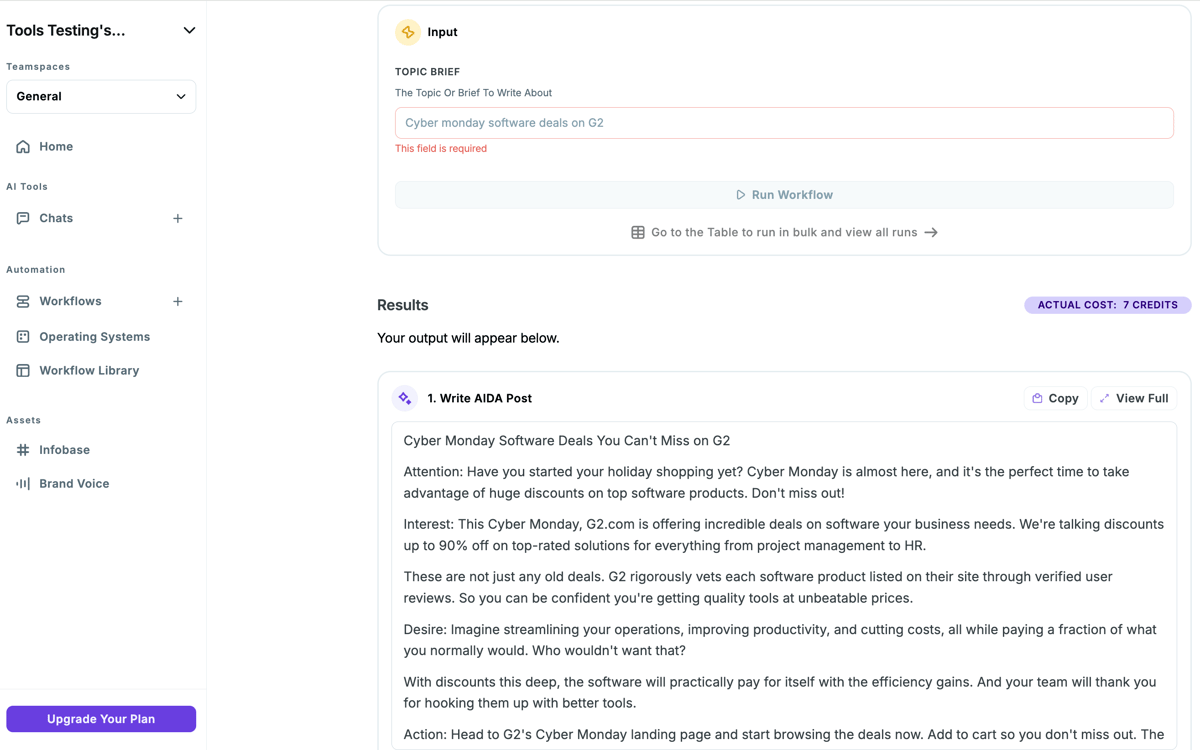1200x750 pixels.
Task: Expand the Workflows list with plus button
Action: pos(178,301)
